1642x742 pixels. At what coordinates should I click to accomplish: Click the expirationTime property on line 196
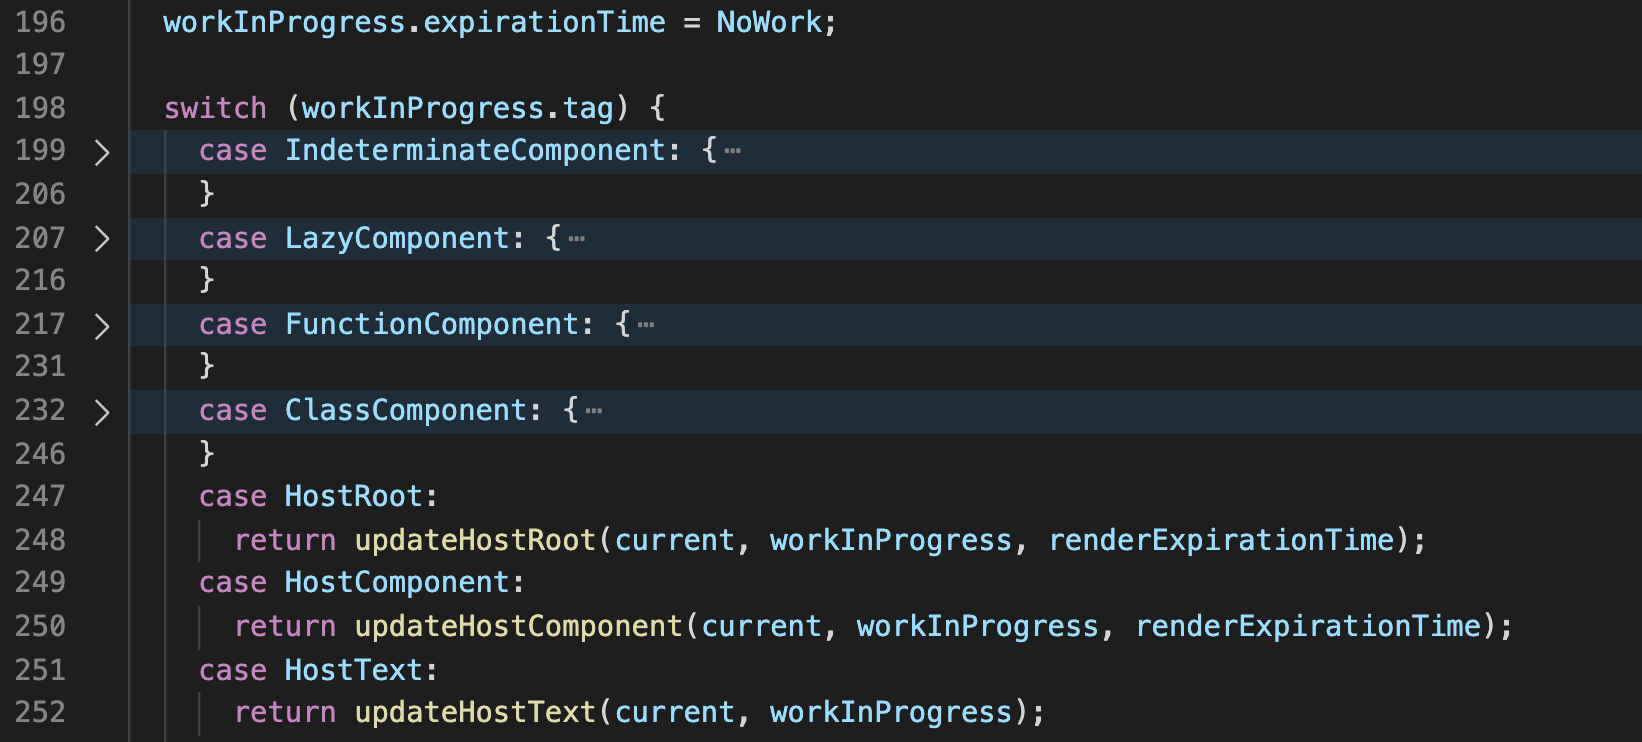pyautogui.click(x=544, y=22)
